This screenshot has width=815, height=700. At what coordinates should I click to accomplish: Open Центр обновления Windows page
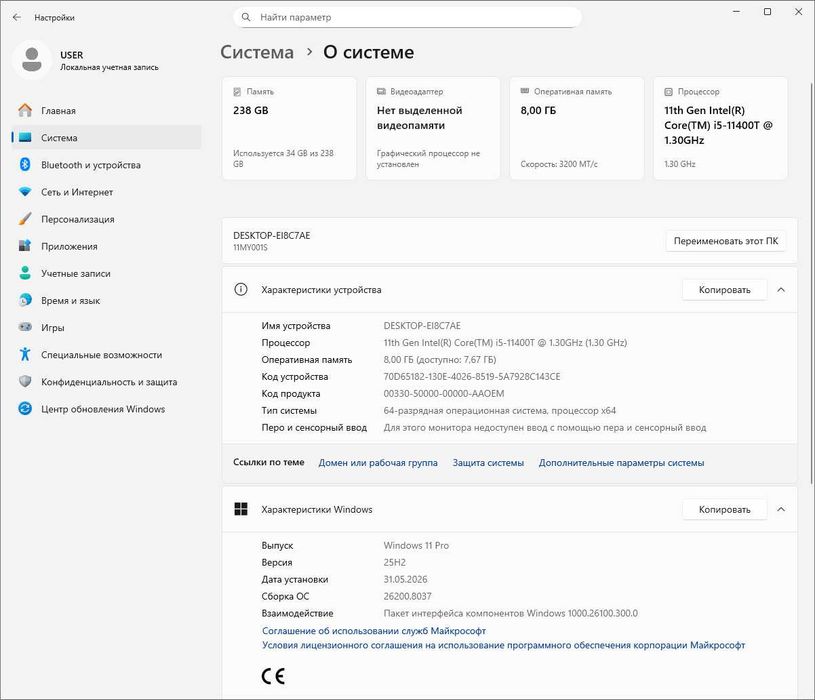click(107, 408)
